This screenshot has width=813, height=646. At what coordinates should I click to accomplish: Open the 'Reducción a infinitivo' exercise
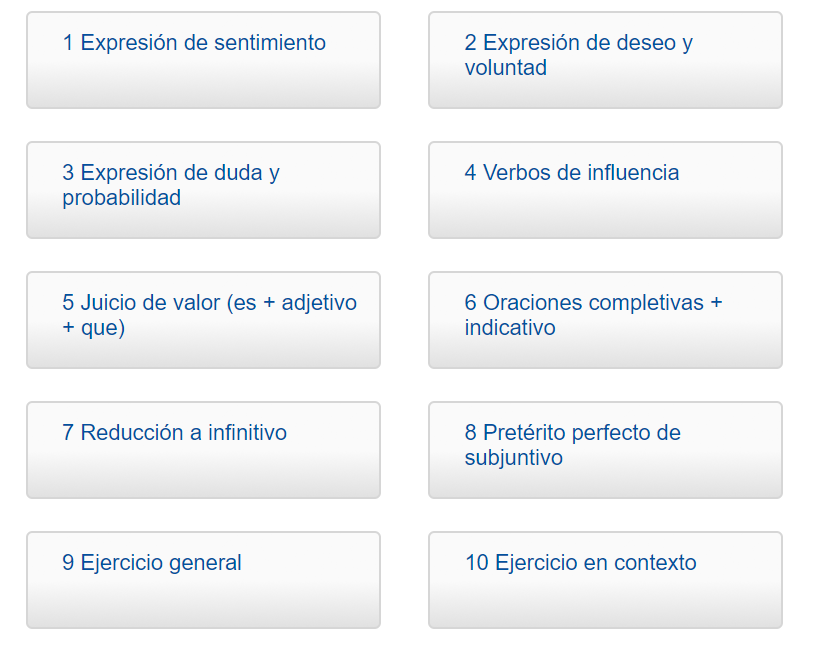[x=174, y=433]
